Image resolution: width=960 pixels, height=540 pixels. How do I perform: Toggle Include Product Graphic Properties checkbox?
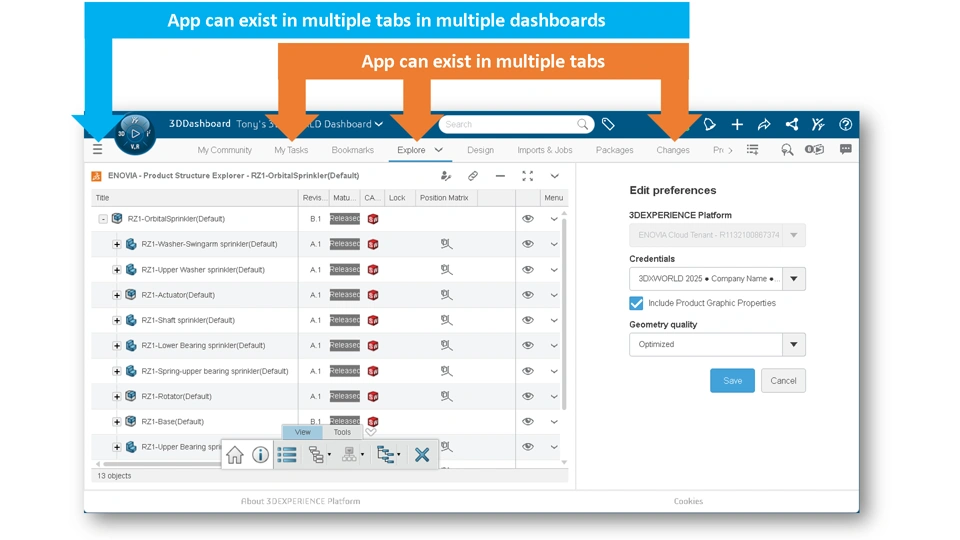coord(636,303)
